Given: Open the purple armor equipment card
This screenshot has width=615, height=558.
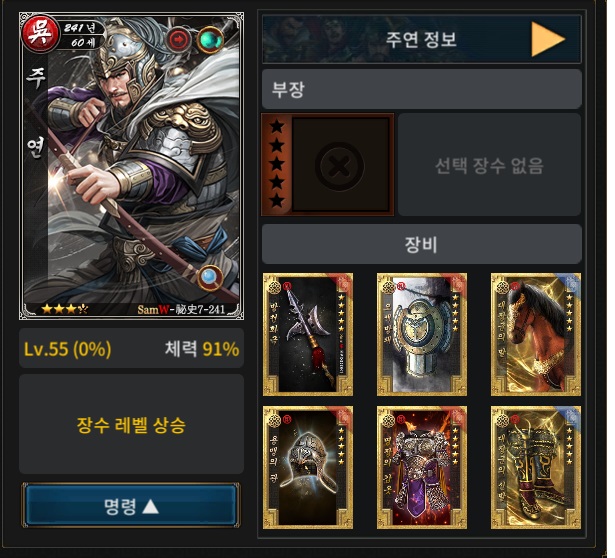Looking at the screenshot, I should pos(422,467).
